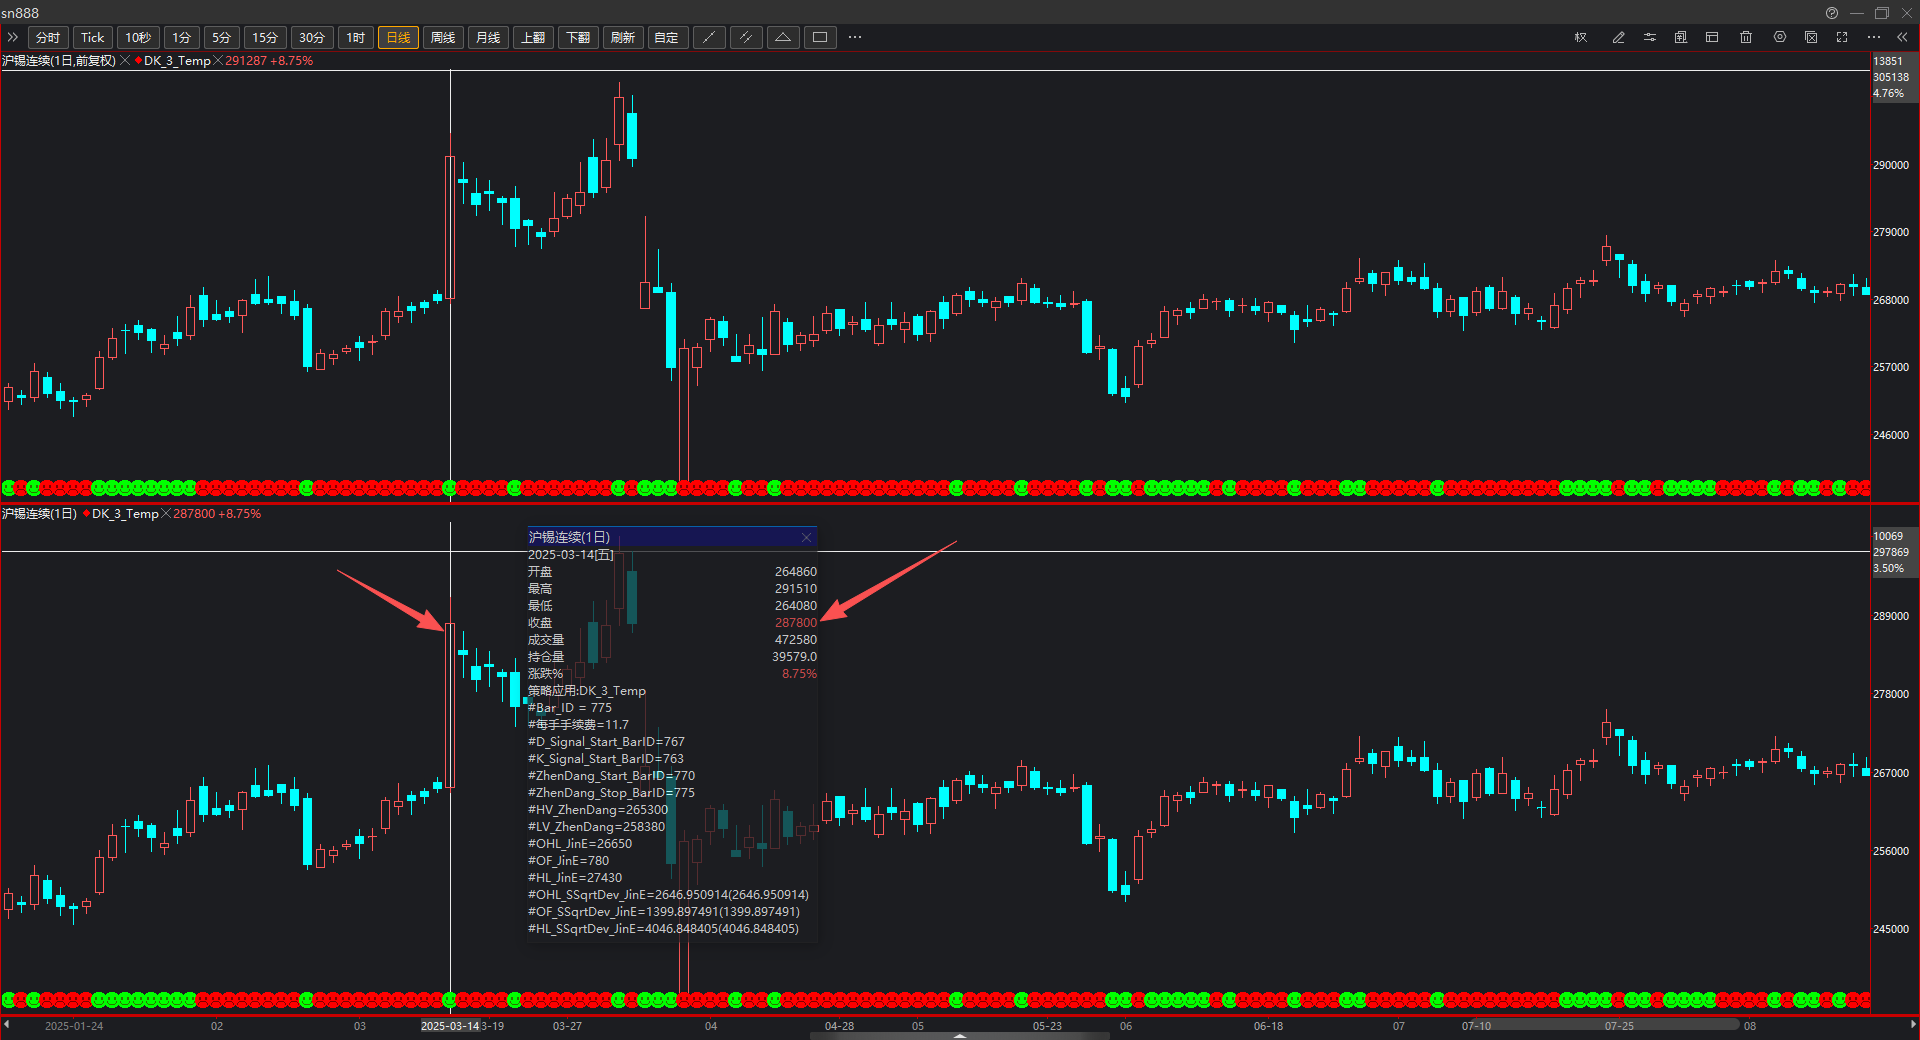Click the trash delete icon

[1746, 38]
